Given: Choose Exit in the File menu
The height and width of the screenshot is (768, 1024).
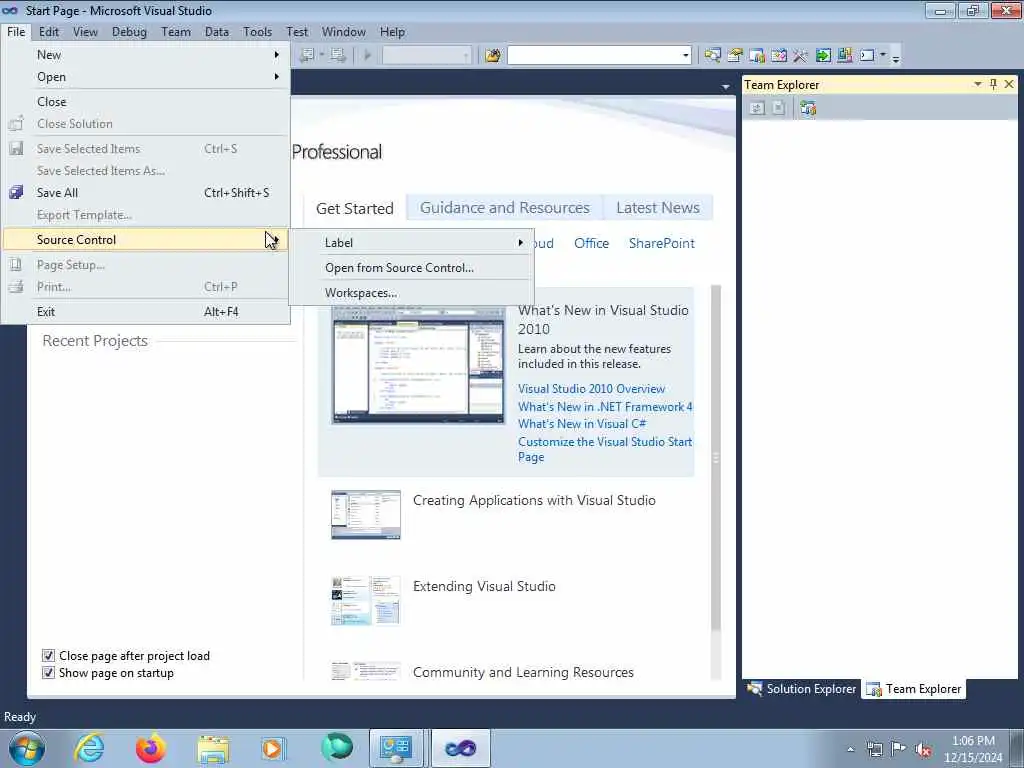Looking at the screenshot, I should (x=146, y=312).
